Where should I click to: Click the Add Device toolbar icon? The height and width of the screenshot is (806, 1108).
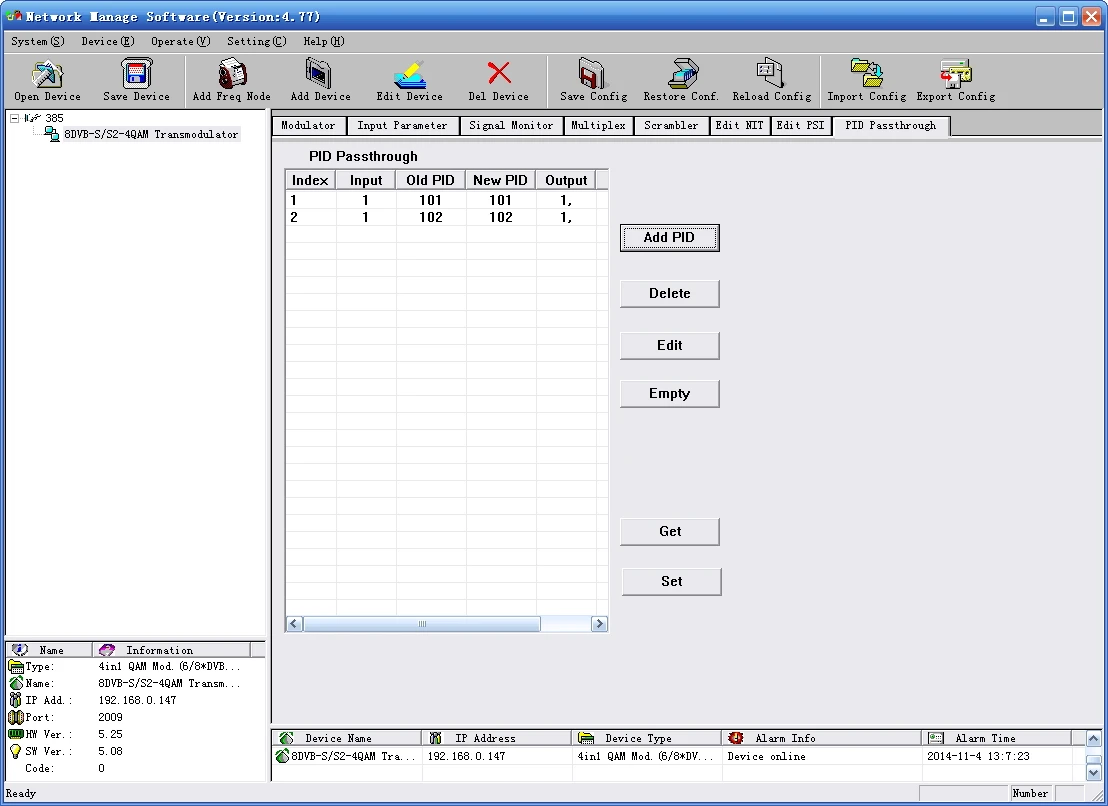point(320,75)
